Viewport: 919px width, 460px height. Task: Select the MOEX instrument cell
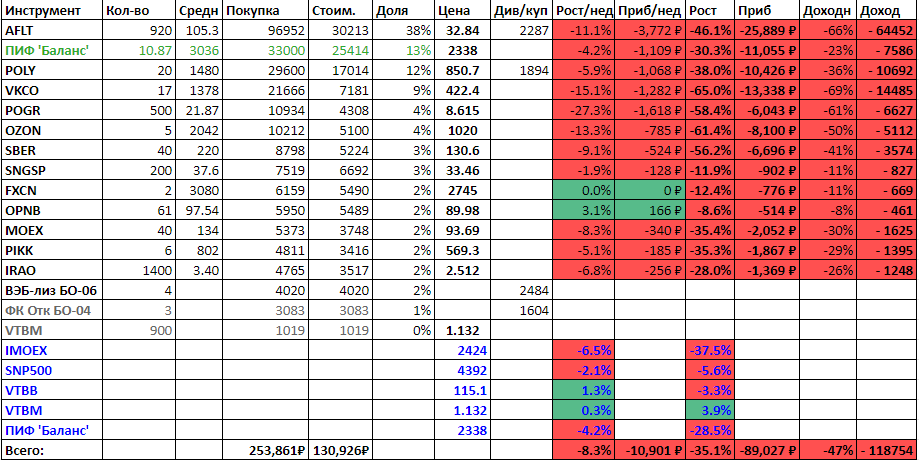click(52, 231)
